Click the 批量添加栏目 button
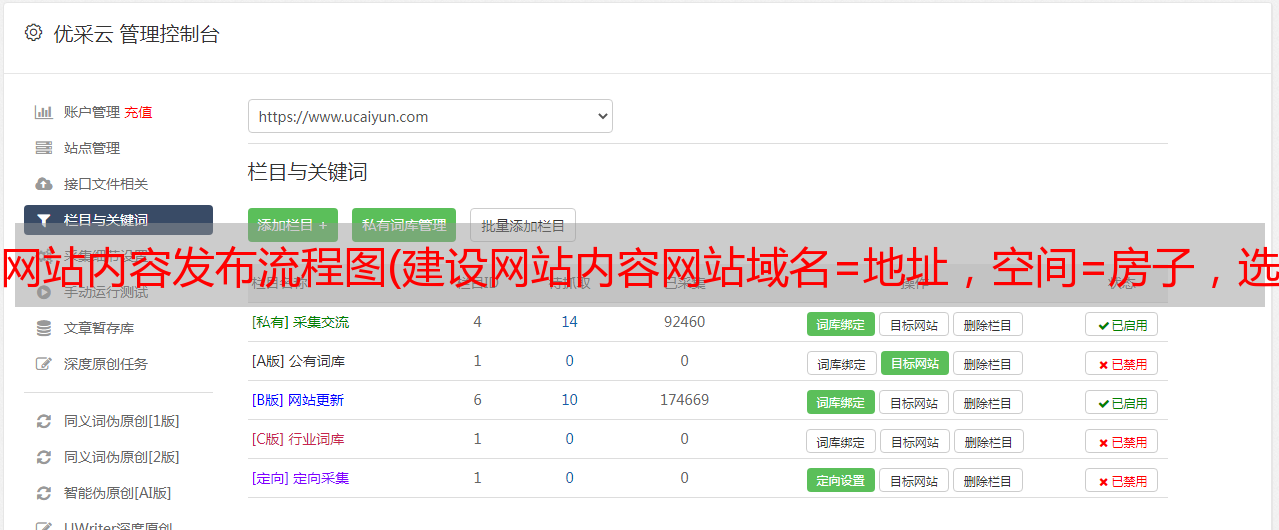This screenshot has height=530, width=1279. [x=523, y=225]
